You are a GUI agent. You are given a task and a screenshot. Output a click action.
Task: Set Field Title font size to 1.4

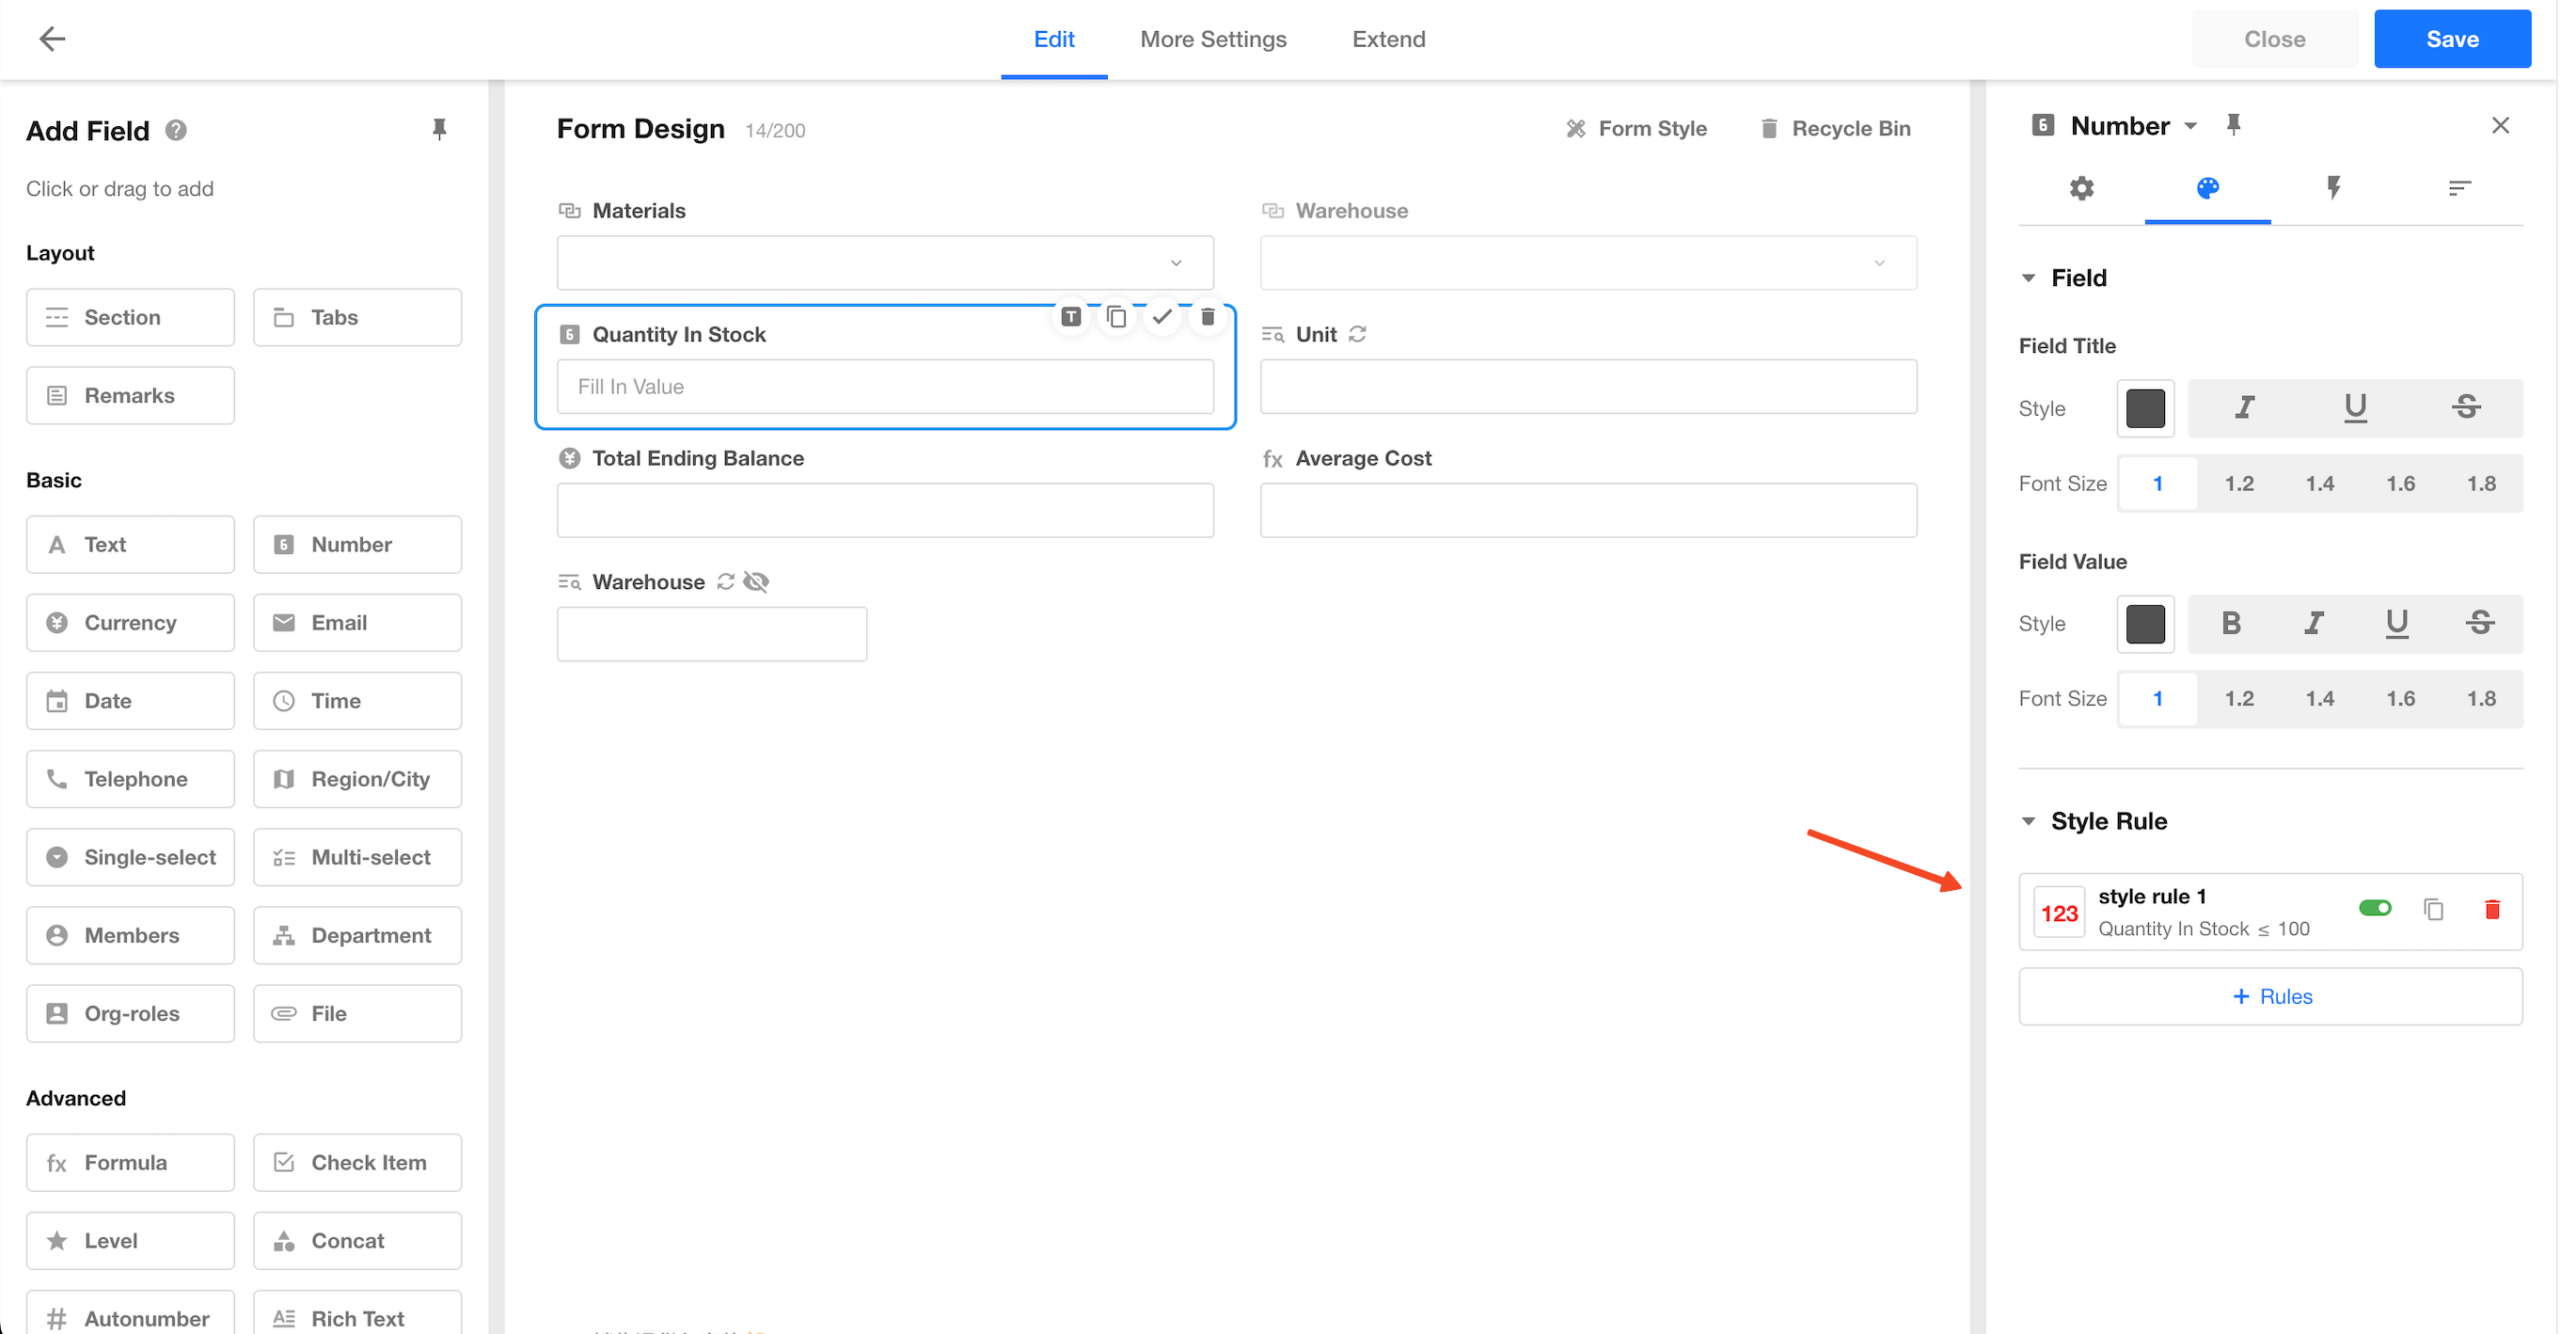click(2319, 484)
